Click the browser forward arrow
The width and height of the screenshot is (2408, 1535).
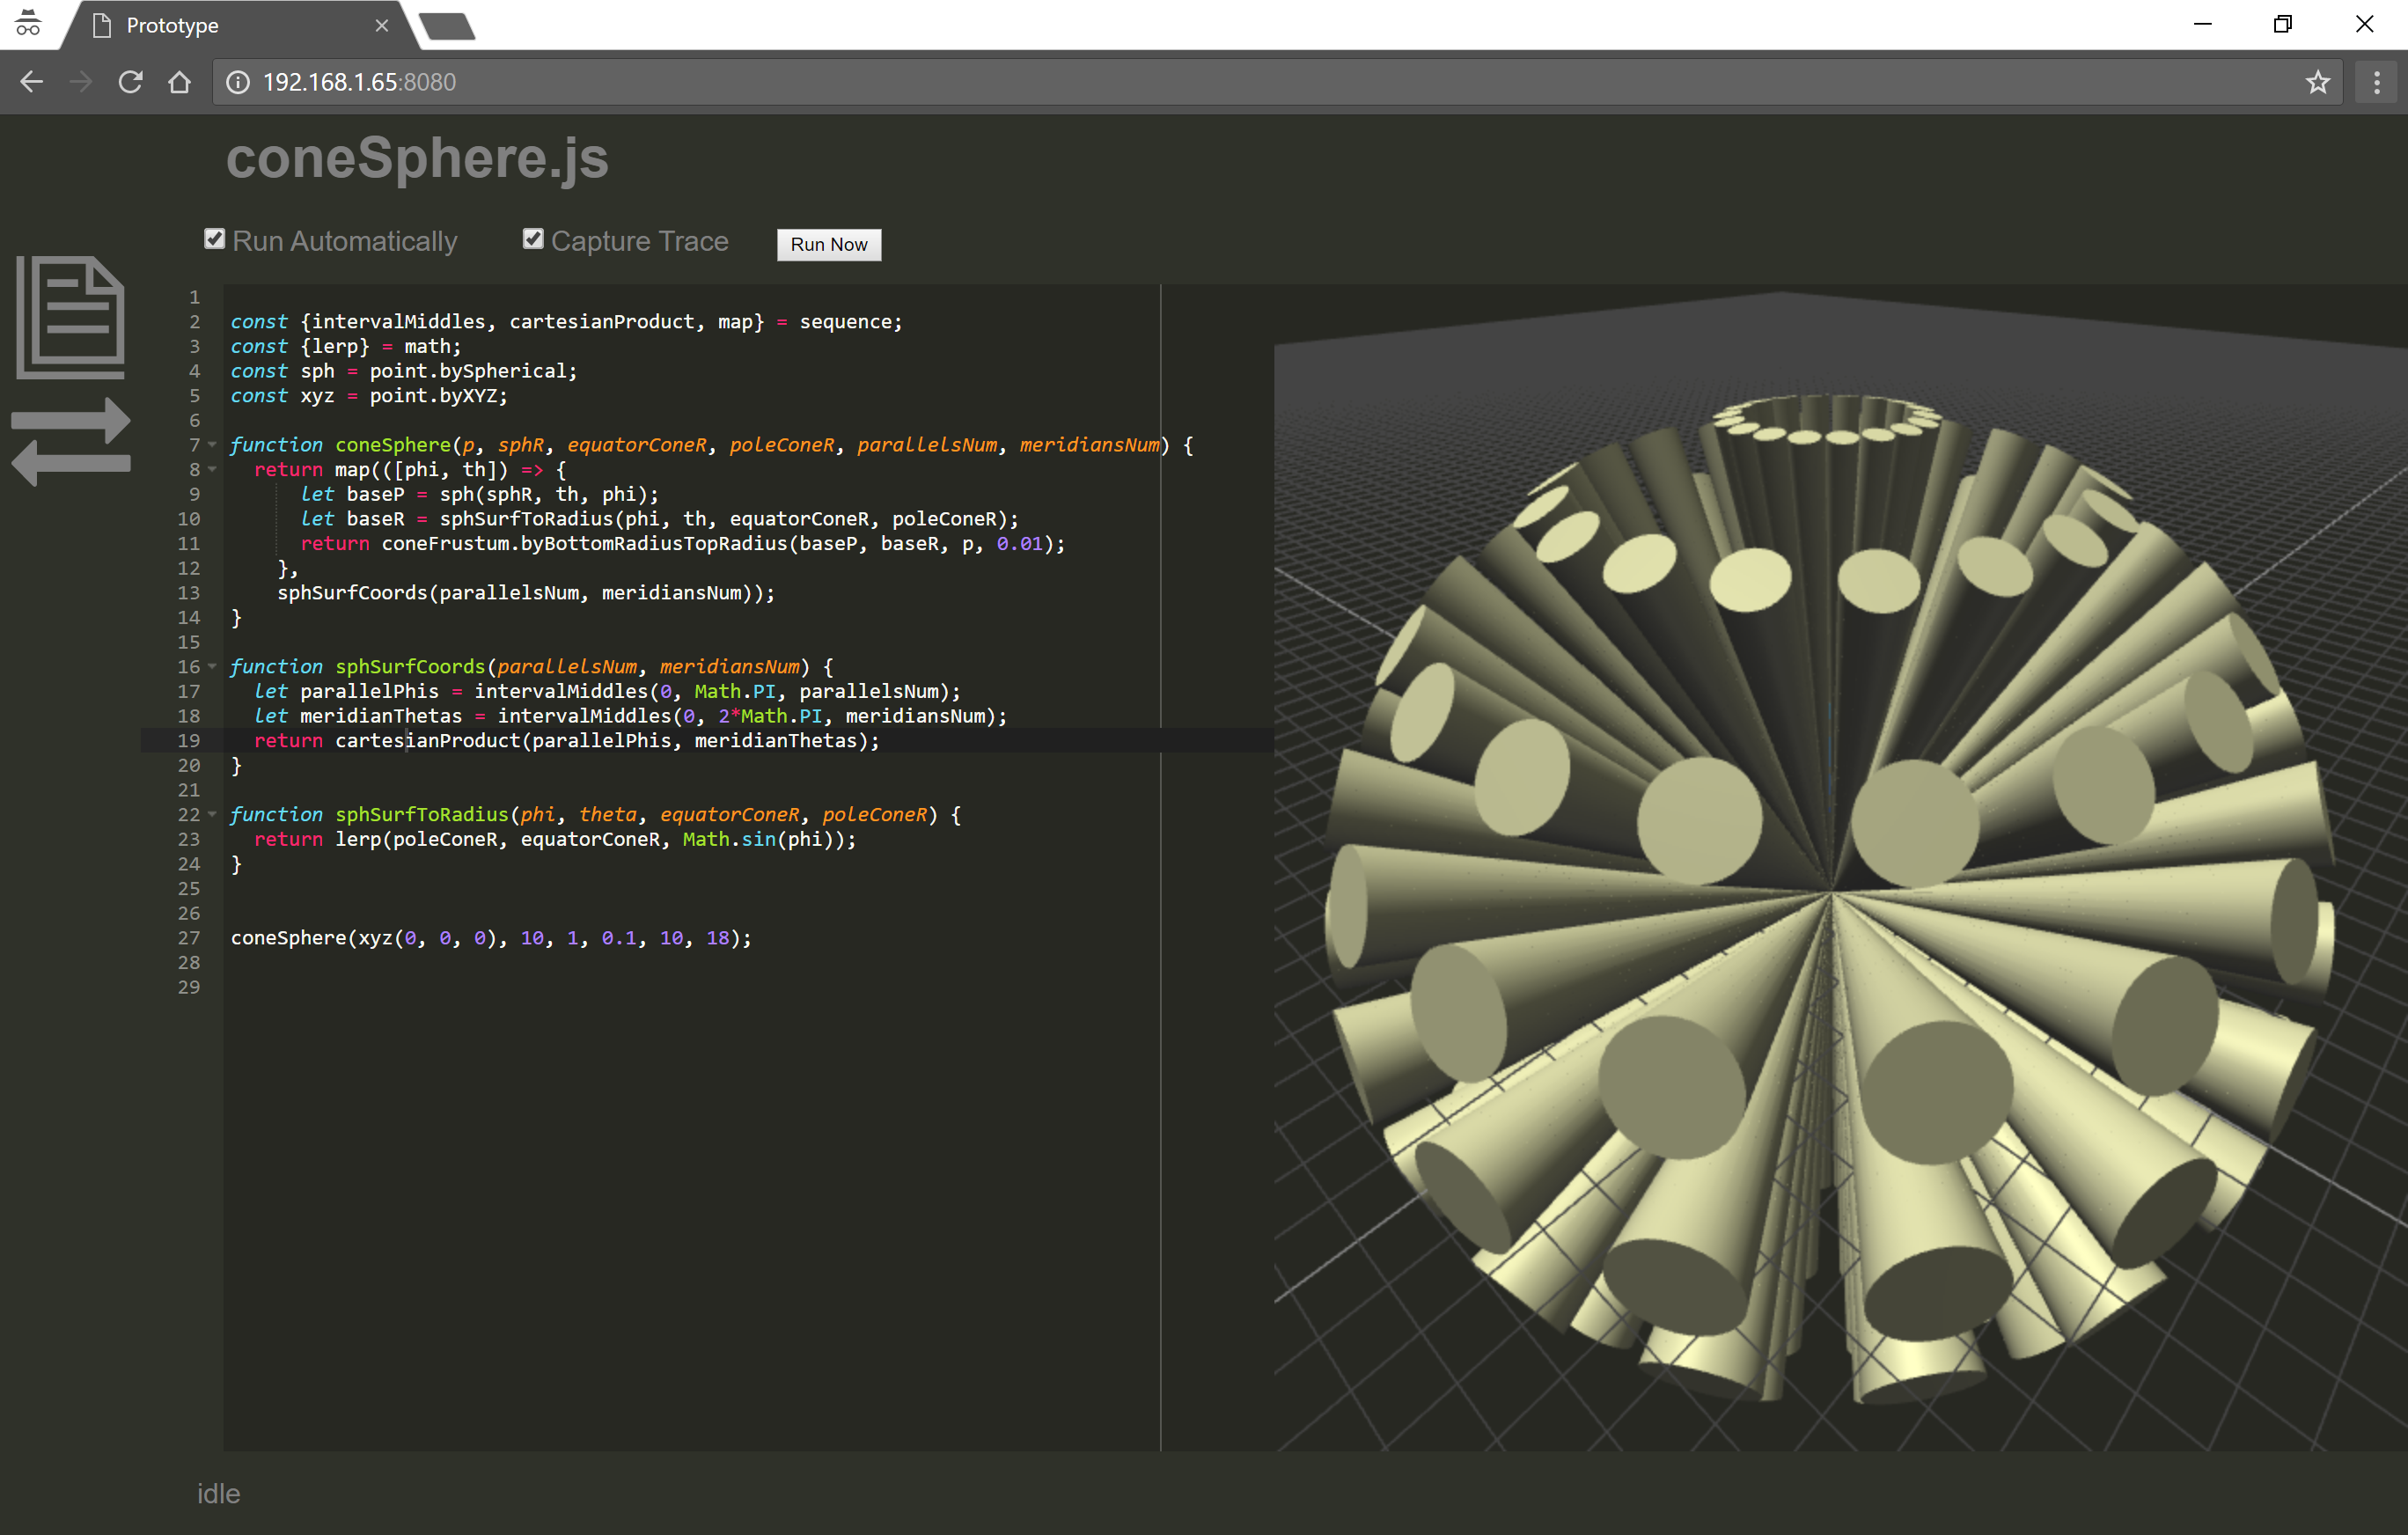pos(81,82)
